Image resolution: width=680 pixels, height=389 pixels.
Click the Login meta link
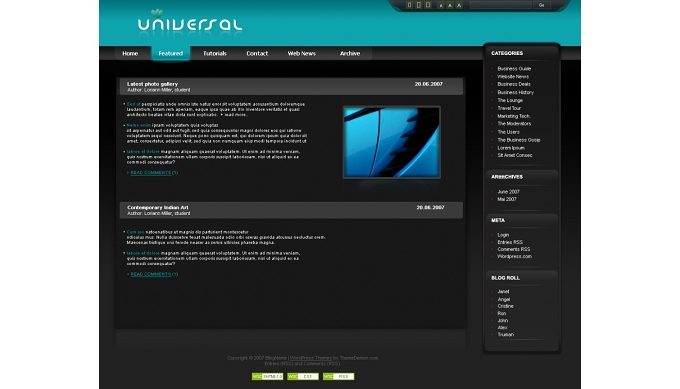[x=503, y=235]
